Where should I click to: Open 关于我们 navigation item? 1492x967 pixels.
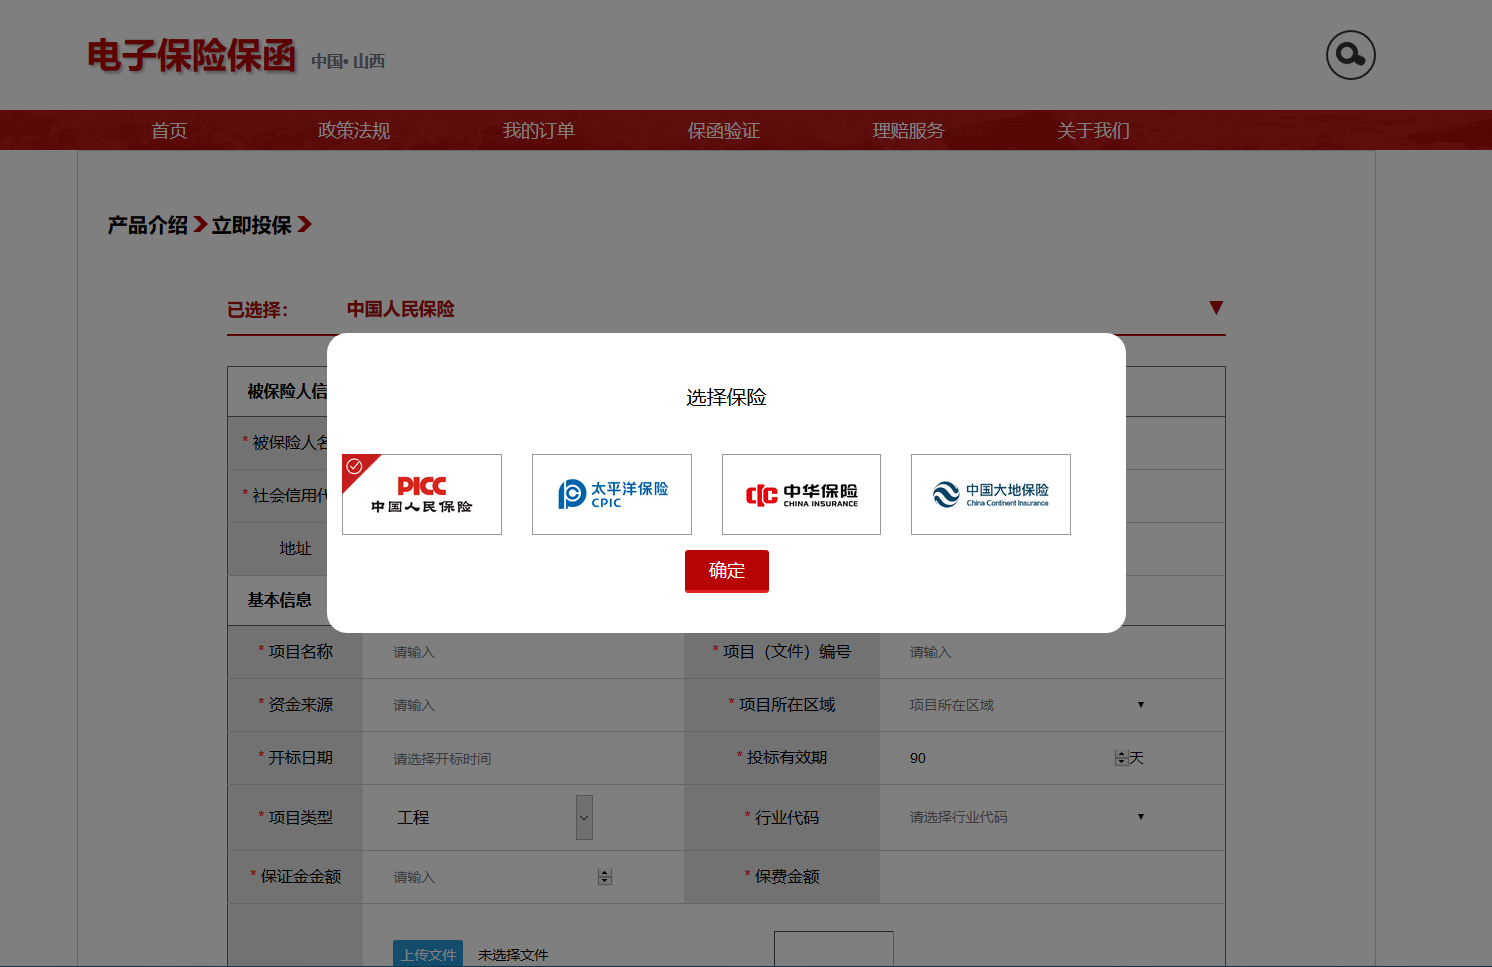1093,131
